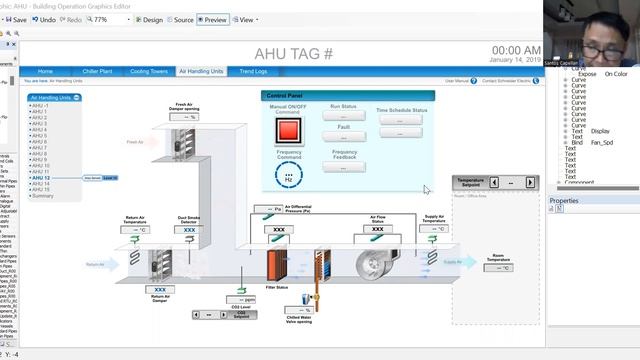Click the Duct Smoke Detector XXX value
Image resolution: width=640 pixels, height=360 pixels.
tap(189, 230)
